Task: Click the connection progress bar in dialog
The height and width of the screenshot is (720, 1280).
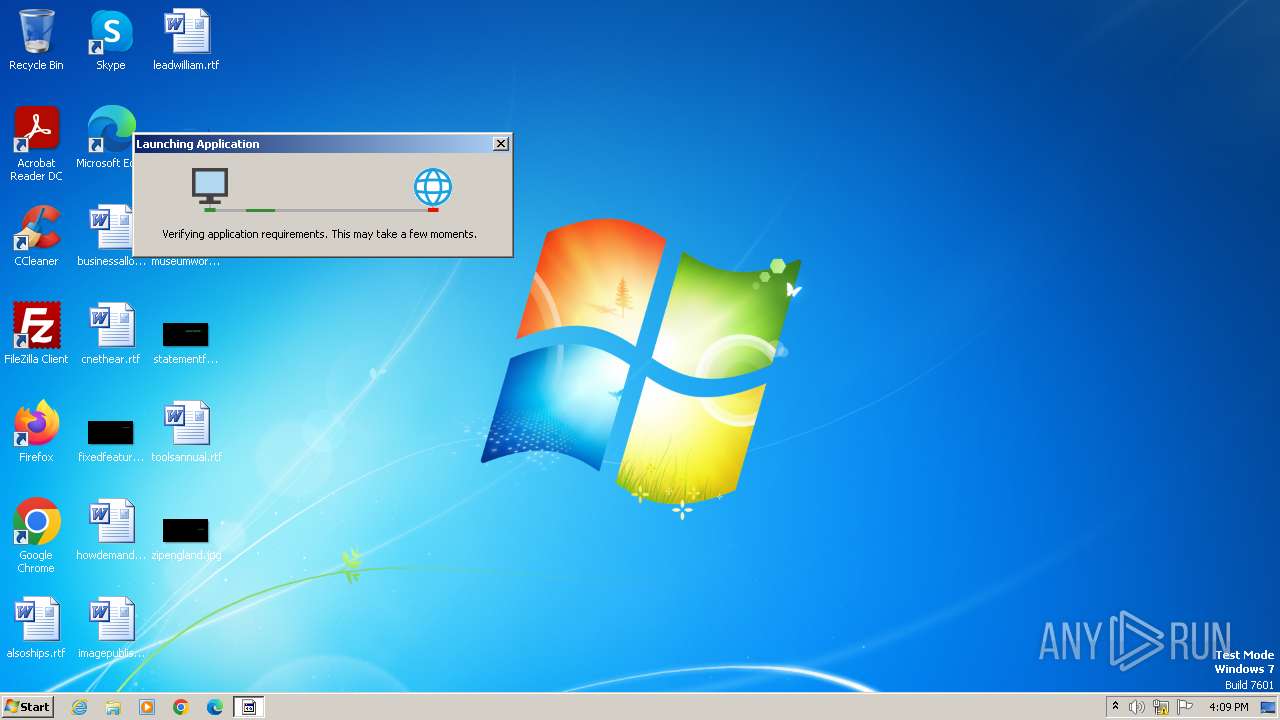Action: [321, 210]
